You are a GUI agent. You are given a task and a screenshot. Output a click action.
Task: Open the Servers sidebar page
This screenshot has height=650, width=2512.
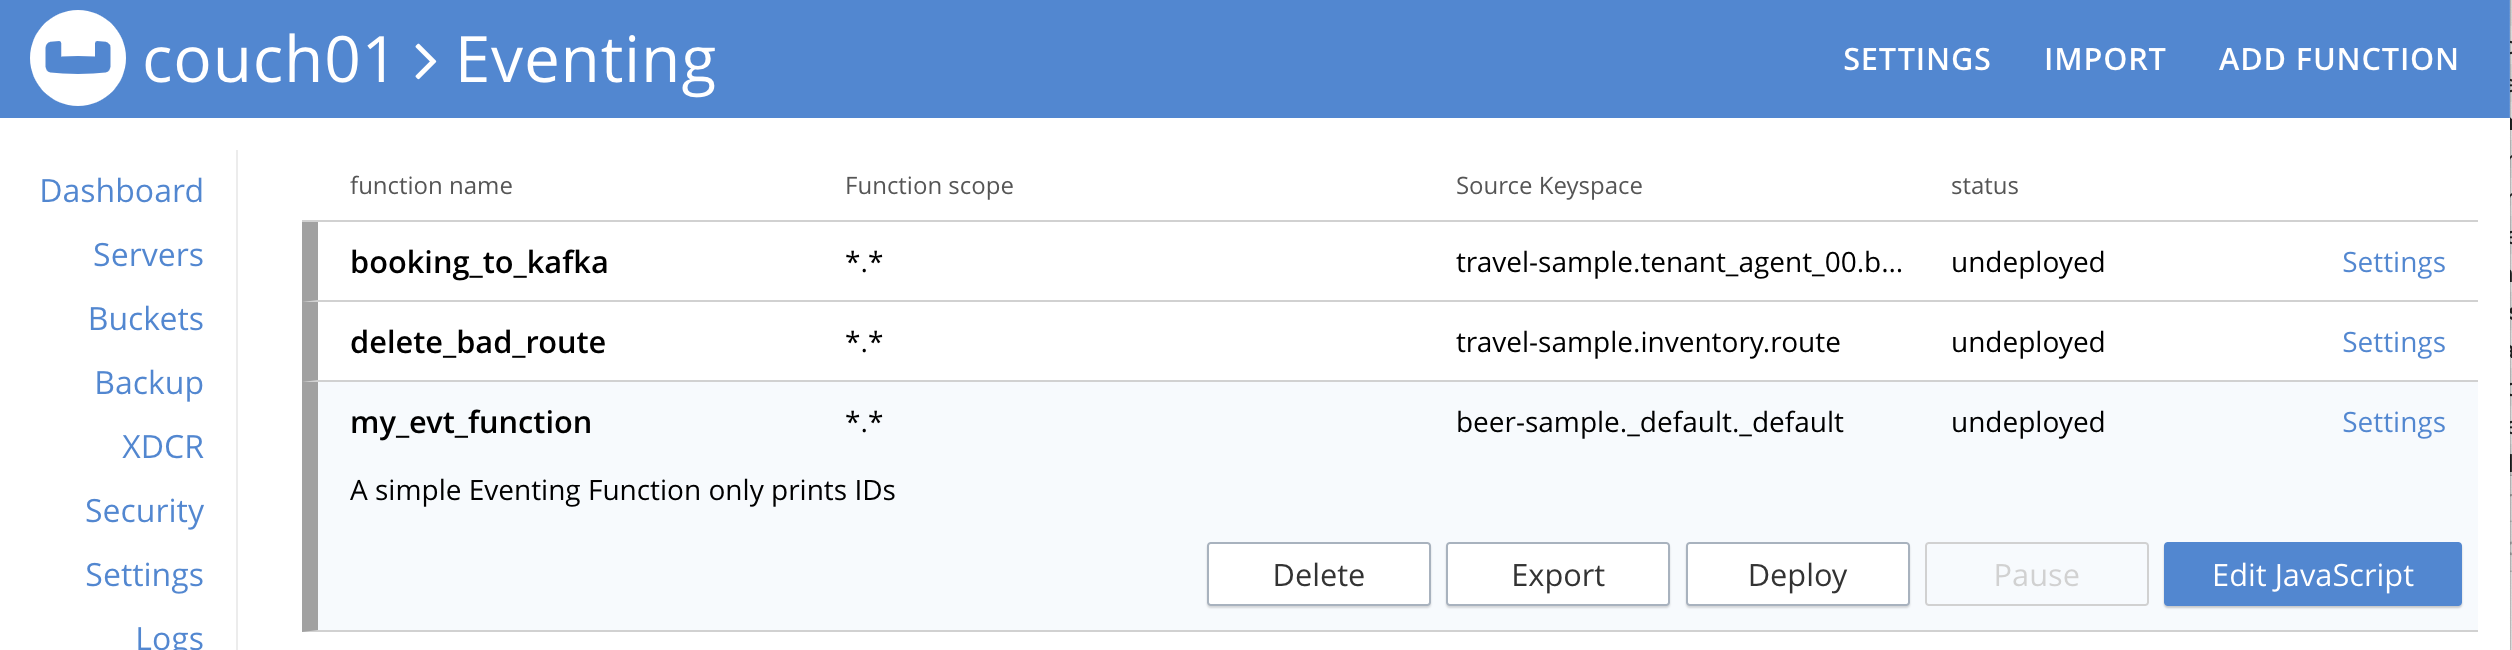(148, 255)
